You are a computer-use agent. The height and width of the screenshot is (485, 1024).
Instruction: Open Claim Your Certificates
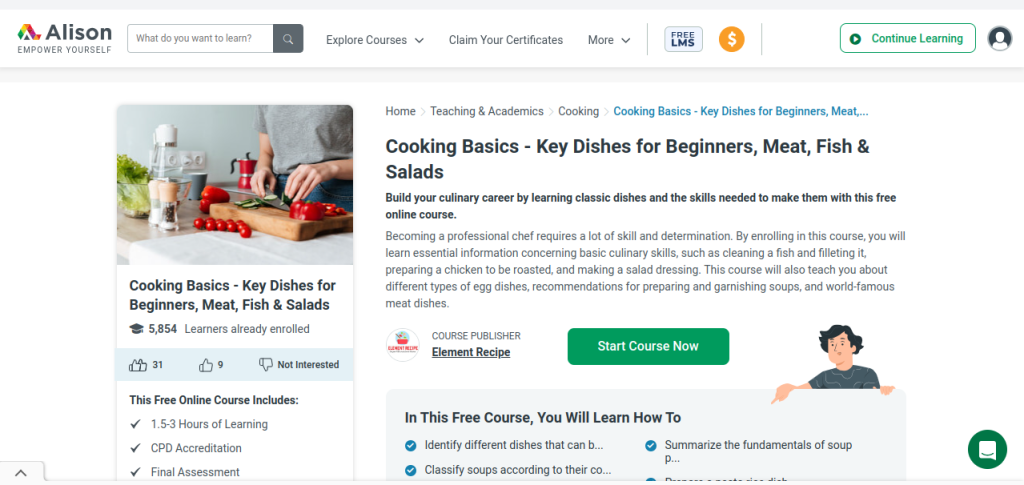(x=505, y=40)
